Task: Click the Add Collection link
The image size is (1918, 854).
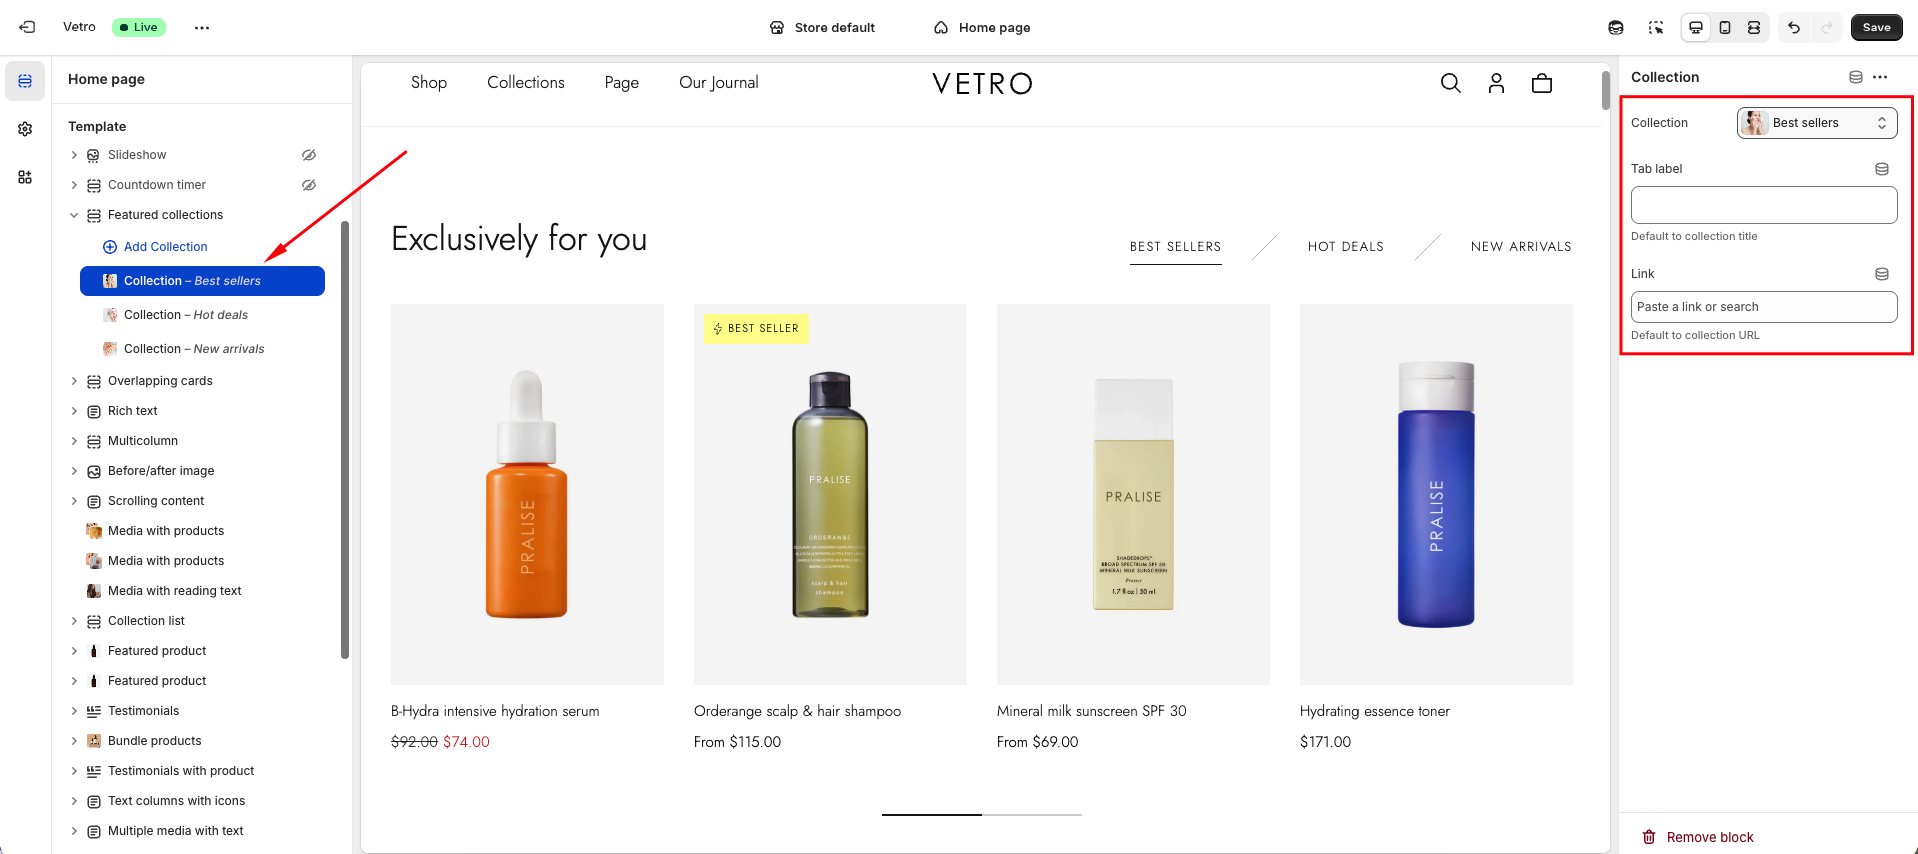Action: click(x=165, y=247)
